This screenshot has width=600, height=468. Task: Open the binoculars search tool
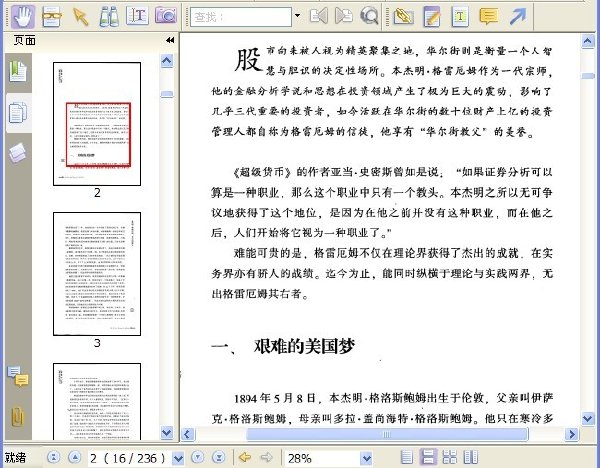point(109,17)
